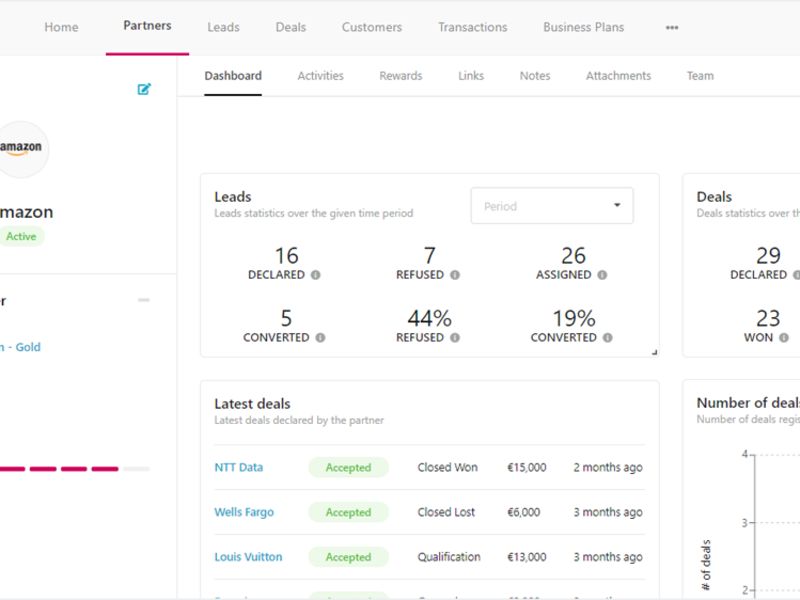The image size is (800, 600).
Task: Switch to the Notes tab
Action: pos(535,76)
